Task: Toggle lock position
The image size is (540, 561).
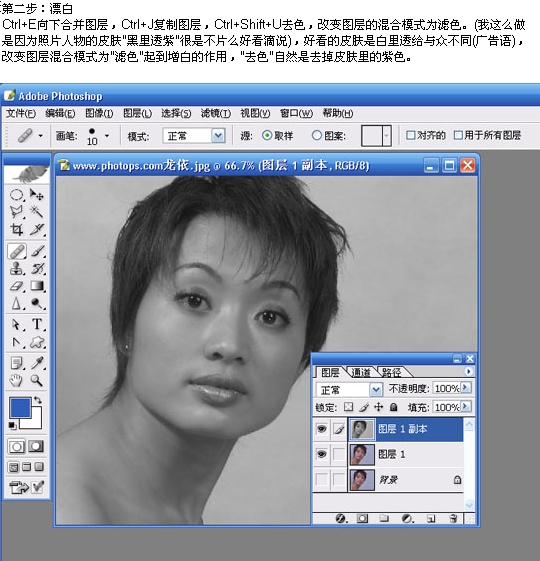Action: pyautogui.click(x=379, y=407)
